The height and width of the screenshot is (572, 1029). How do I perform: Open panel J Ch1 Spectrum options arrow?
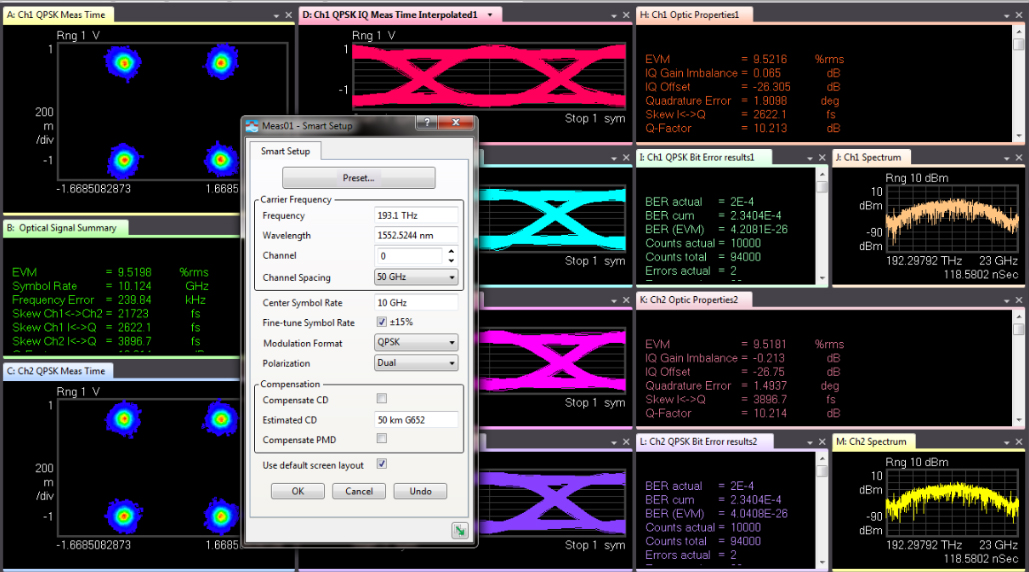pyautogui.click(x=1007, y=157)
